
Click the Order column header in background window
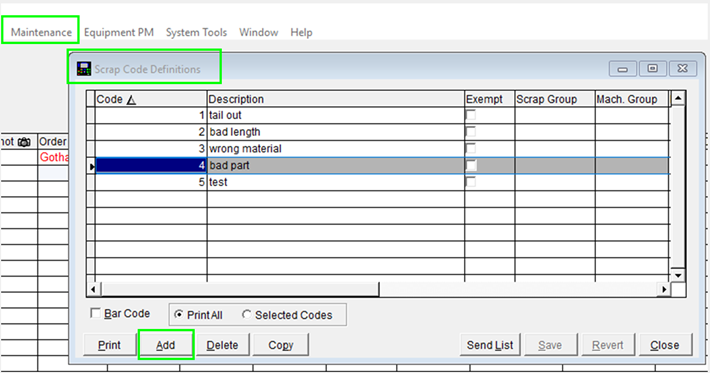(x=53, y=142)
